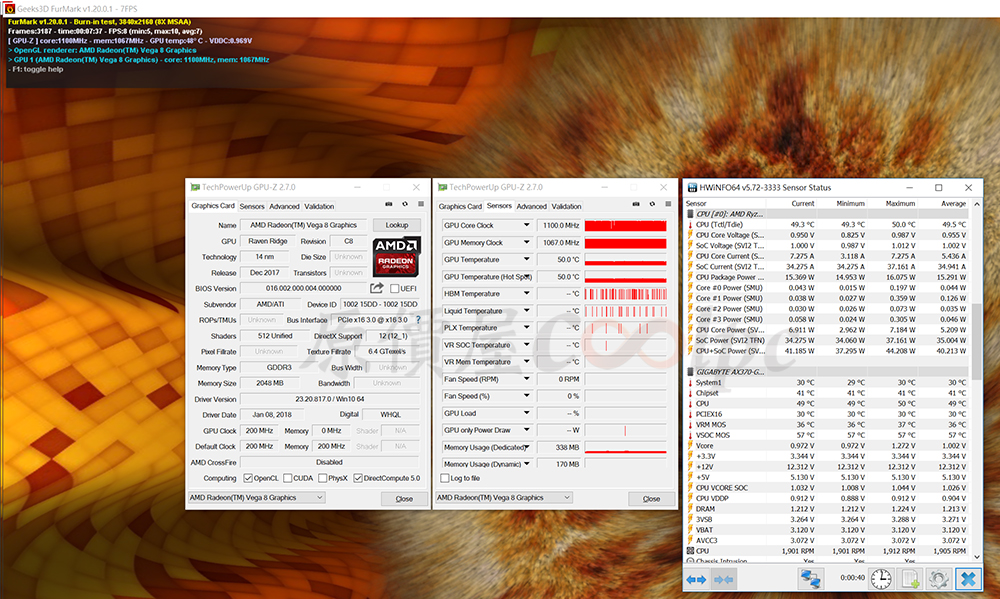Switch to Graphics Card tab in GPU-Z Sensors window
1000x599 pixels.
click(460, 207)
